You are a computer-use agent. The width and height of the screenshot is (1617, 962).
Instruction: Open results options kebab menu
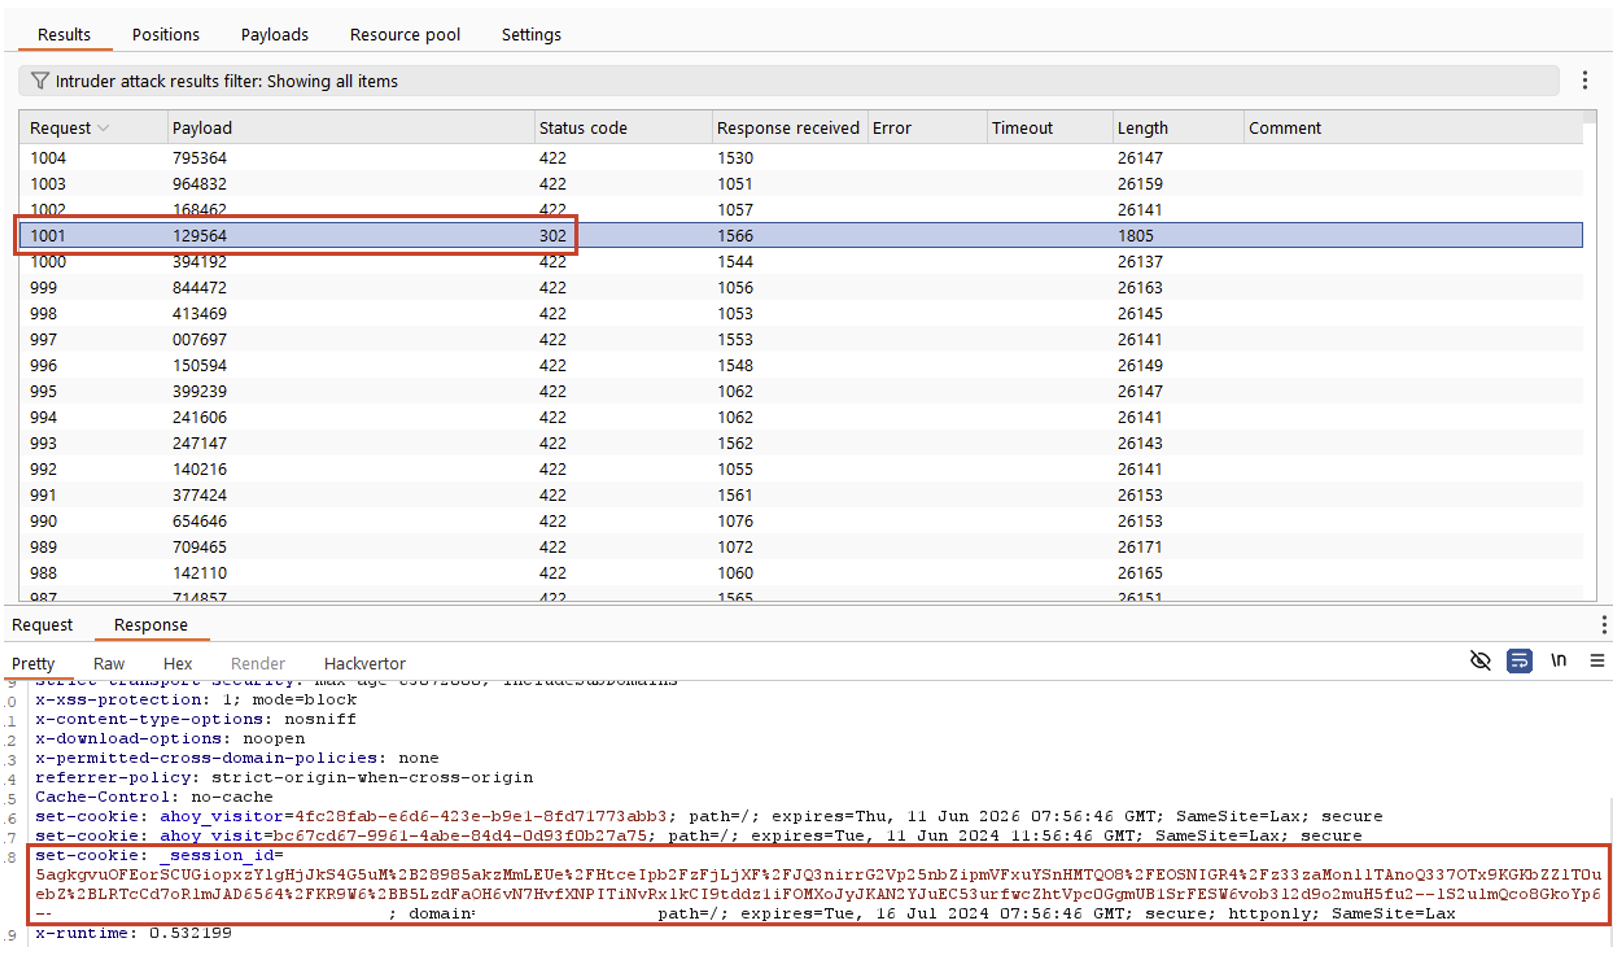[x=1584, y=81]
